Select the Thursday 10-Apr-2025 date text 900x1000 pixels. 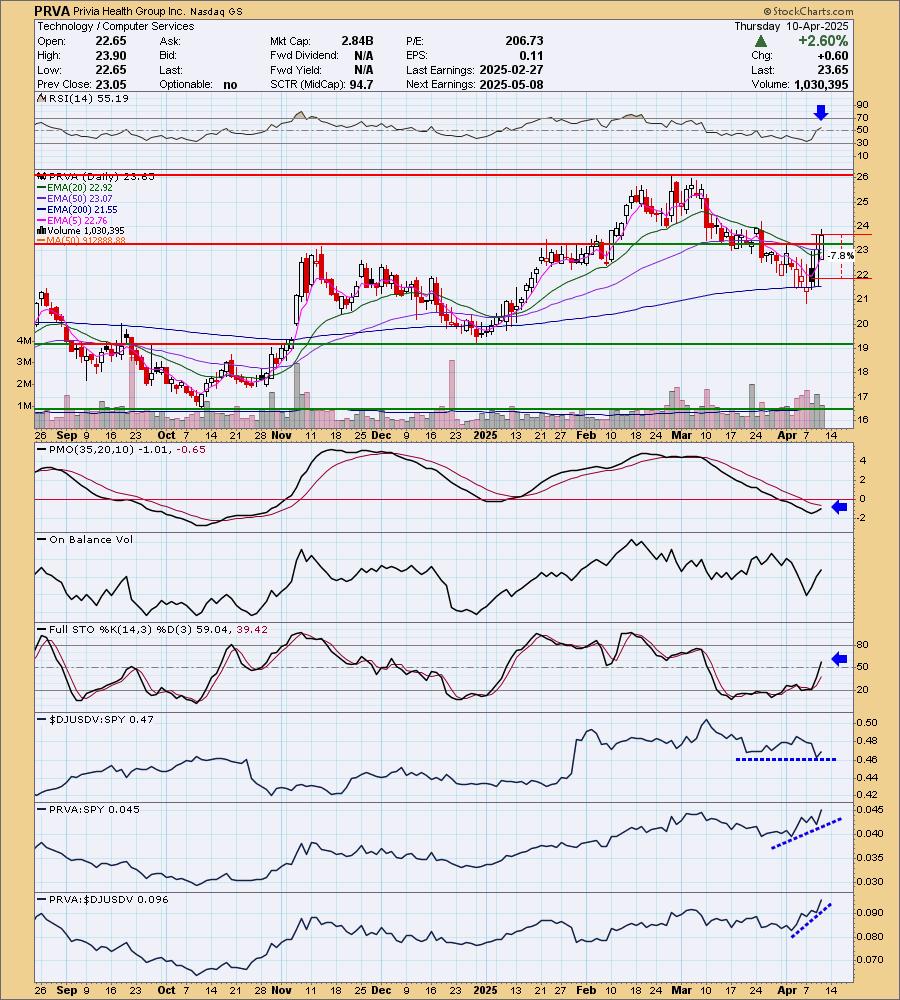[791, 26]
